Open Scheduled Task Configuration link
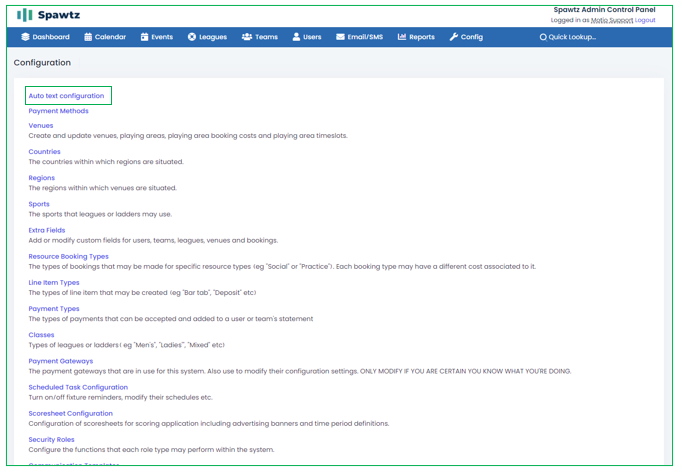The height and width of the screenshot is (474, 682). [x=78, y=387]
